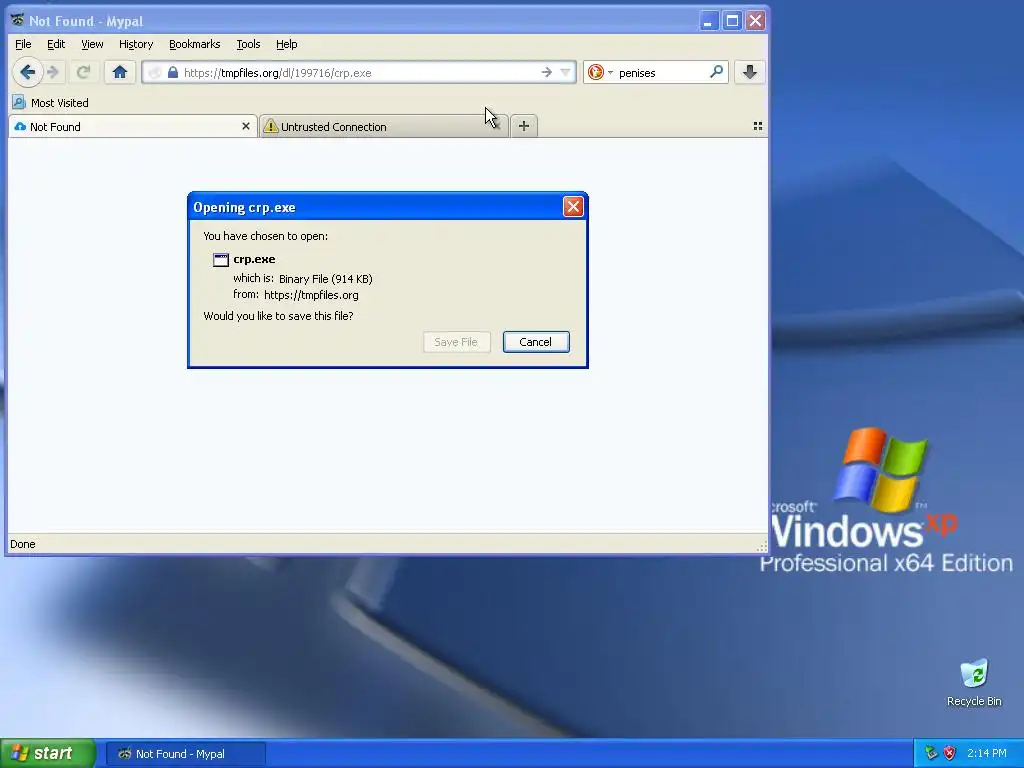Open the Bookmarks menu
The height and width of the screenshot is (768, 1024).
(195, 44)
